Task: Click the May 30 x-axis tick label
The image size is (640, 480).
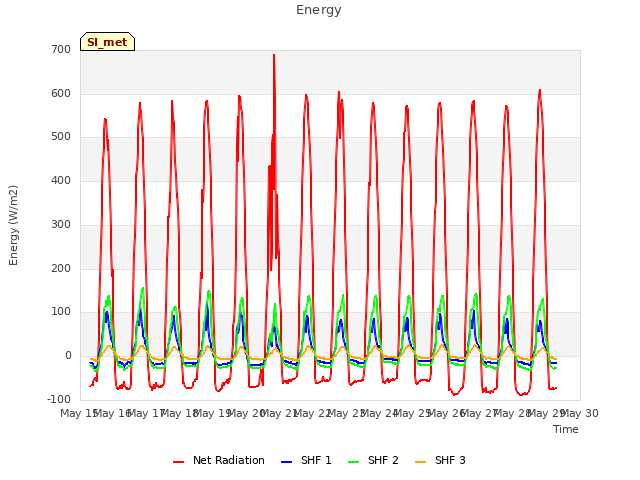Action: point(580,413)
